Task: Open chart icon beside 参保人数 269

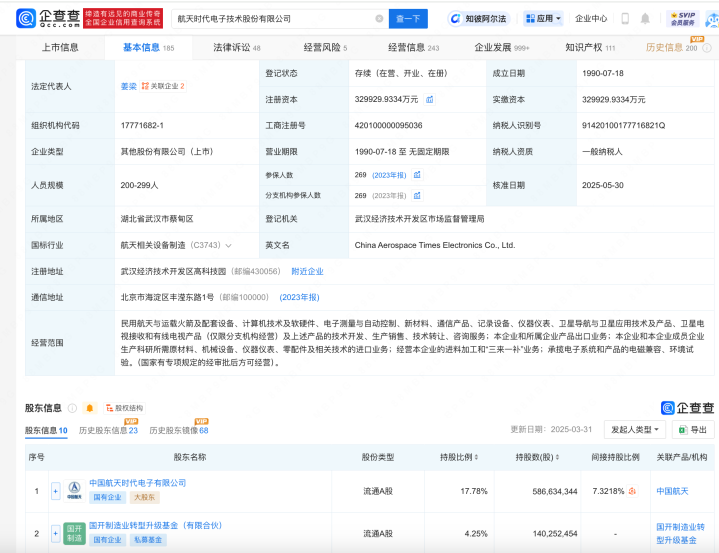Action: [x=417, y=175]
